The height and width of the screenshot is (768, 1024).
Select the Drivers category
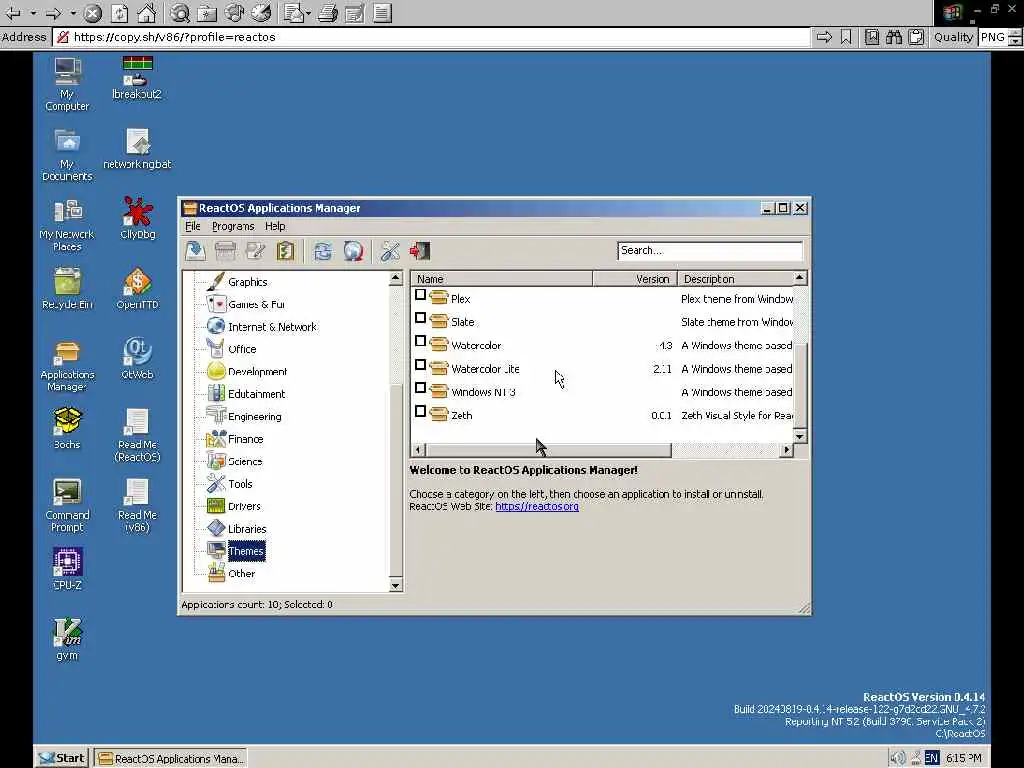(244, 506)
